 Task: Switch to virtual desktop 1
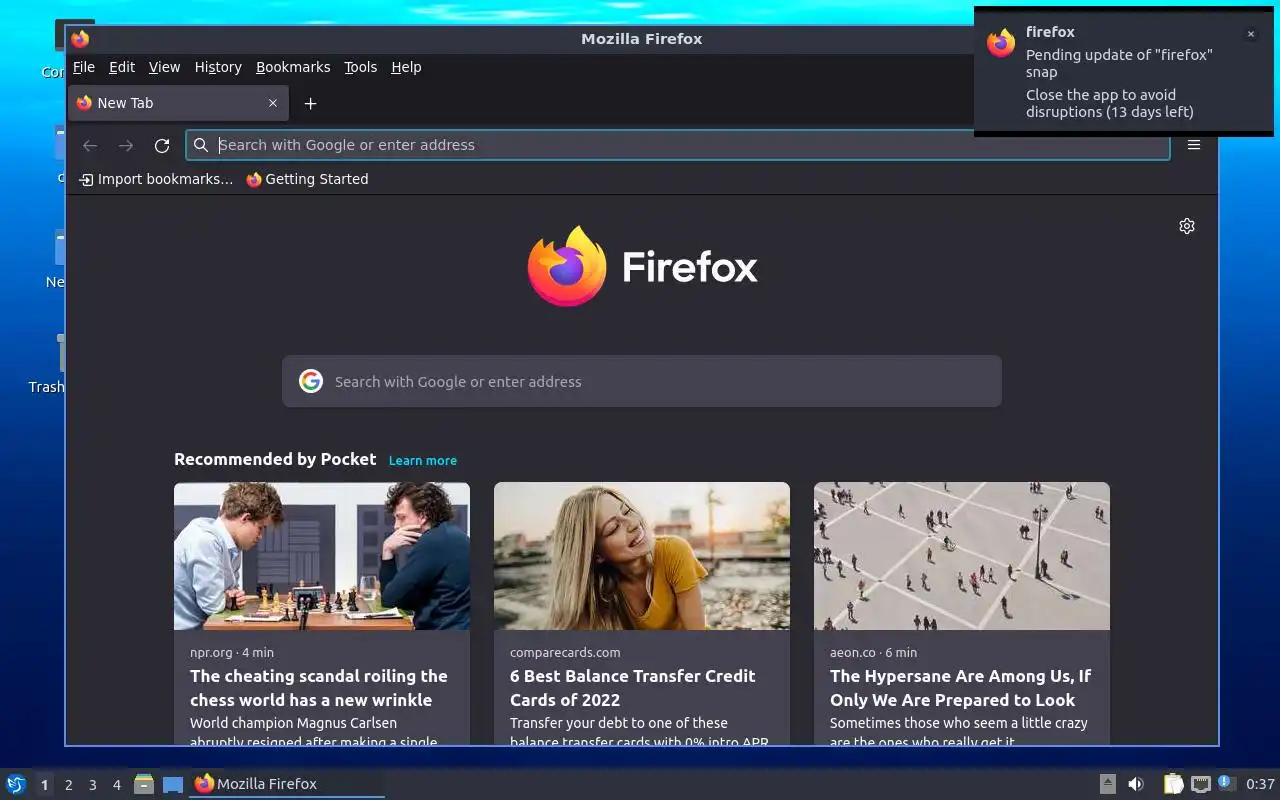pyautogui.click(x=44, y=785)
